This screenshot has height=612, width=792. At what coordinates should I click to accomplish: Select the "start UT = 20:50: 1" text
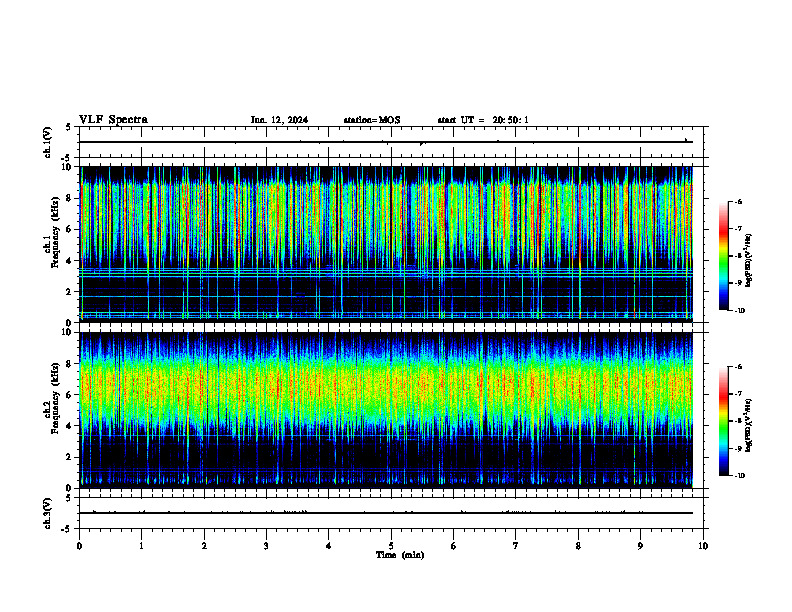tap(483, 120)
